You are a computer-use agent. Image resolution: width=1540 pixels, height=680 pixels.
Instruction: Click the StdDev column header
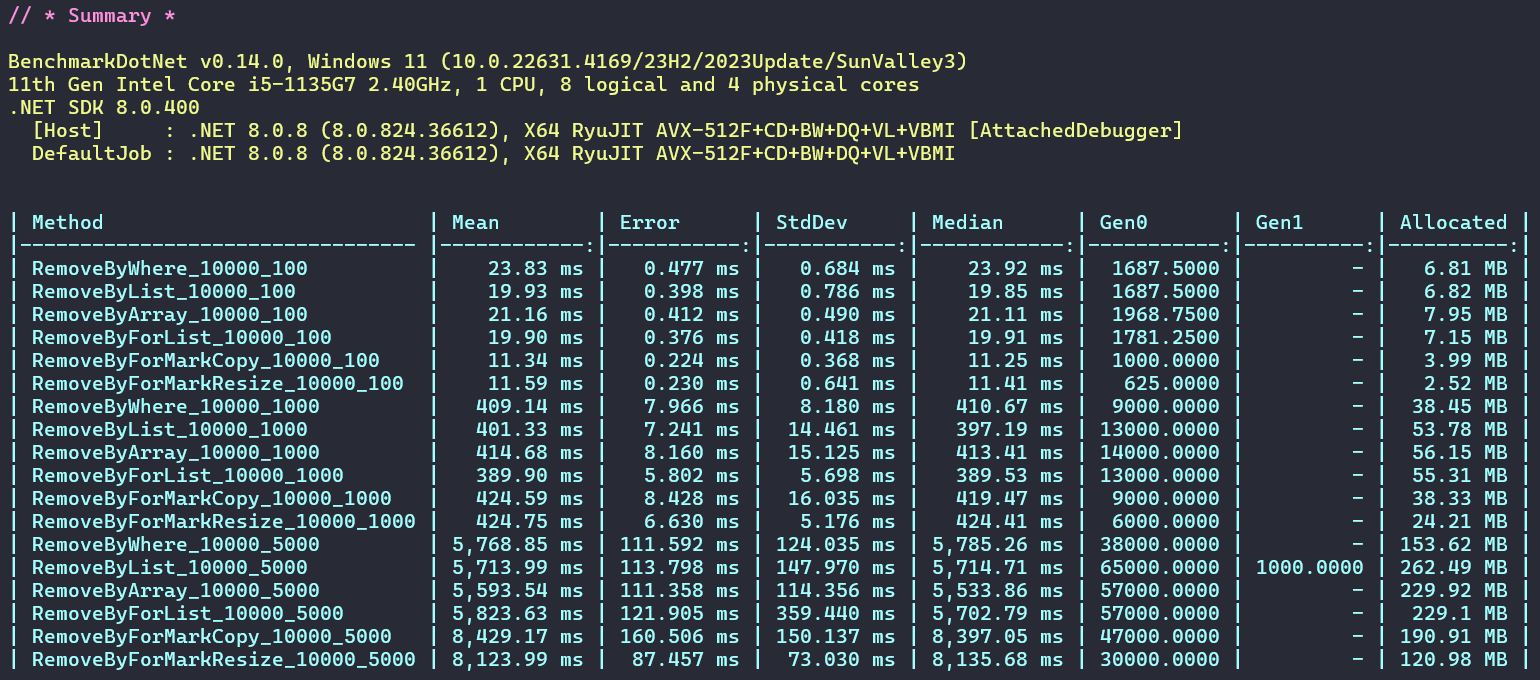coord(805,222)
